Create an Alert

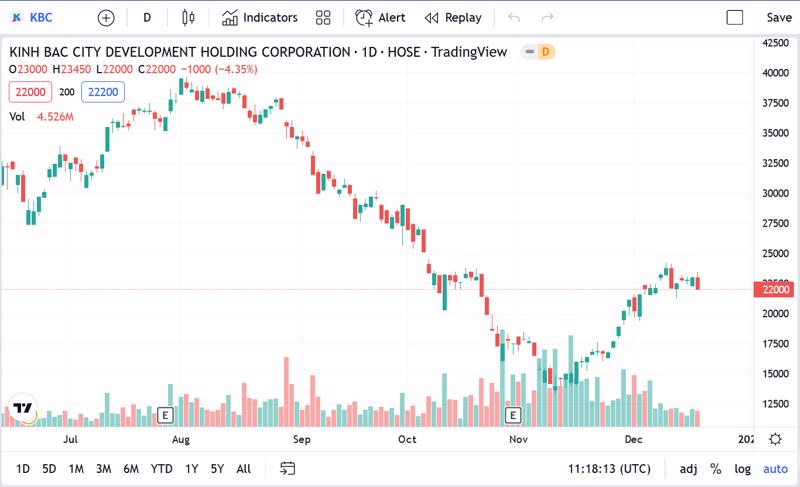[x=380, y=17]
